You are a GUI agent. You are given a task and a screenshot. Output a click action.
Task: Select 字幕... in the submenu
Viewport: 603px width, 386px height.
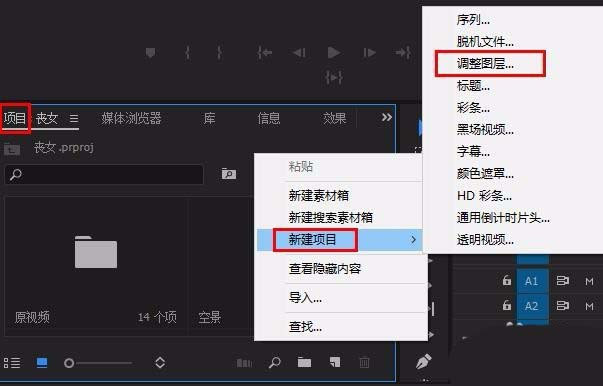tap(473, 151)
